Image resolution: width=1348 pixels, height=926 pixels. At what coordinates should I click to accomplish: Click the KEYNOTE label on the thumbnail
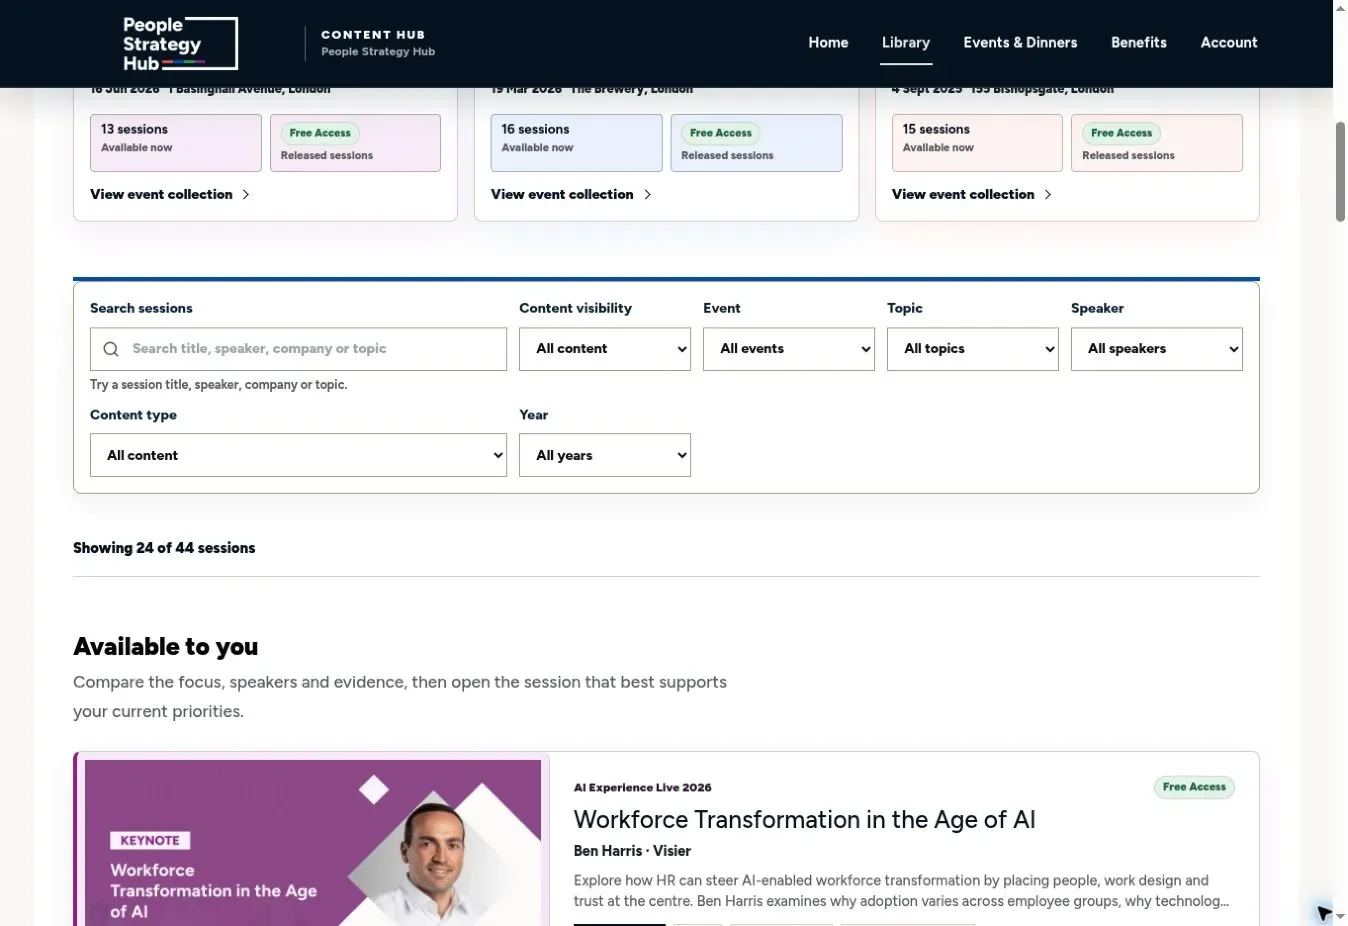[150, 841]
